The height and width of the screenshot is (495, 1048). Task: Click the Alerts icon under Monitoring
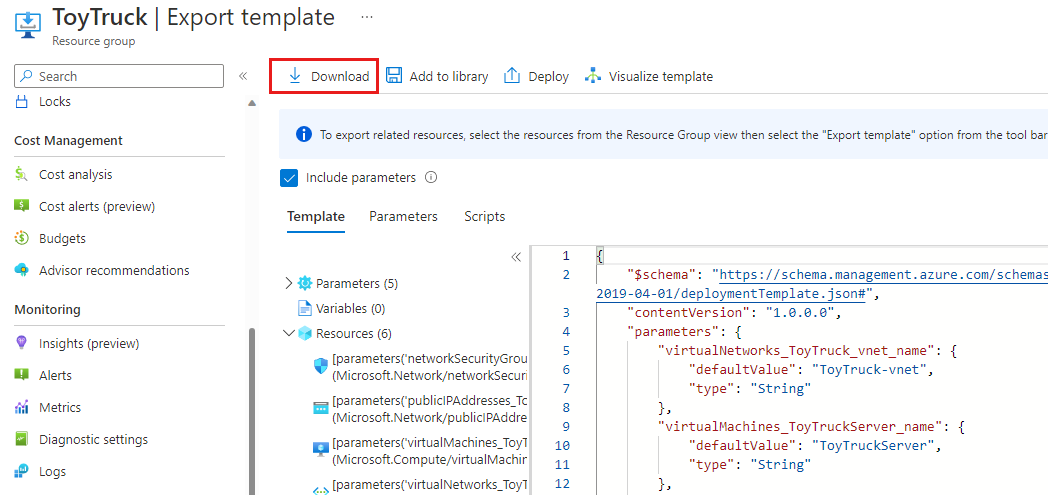(21, 375)
